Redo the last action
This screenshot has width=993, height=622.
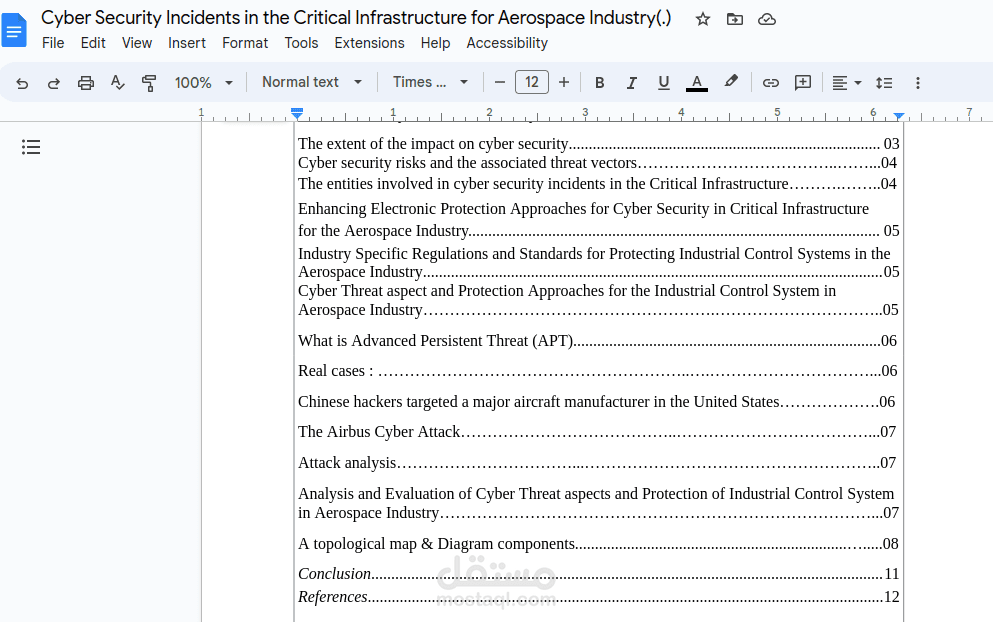[x=54, y=83]
